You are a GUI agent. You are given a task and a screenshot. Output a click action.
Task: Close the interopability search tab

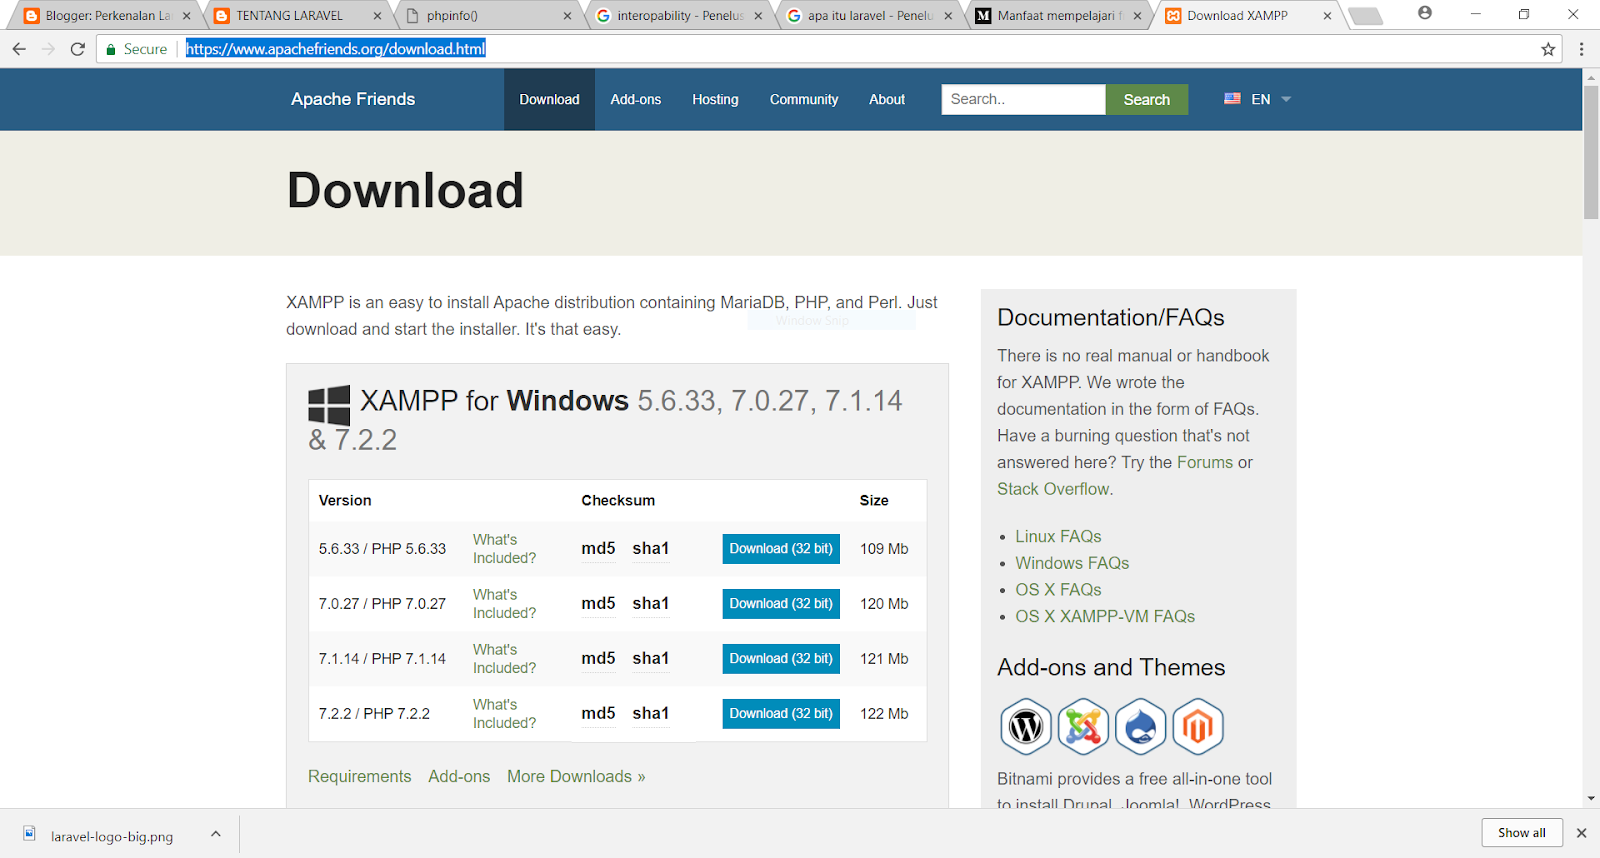click(758, 16)
